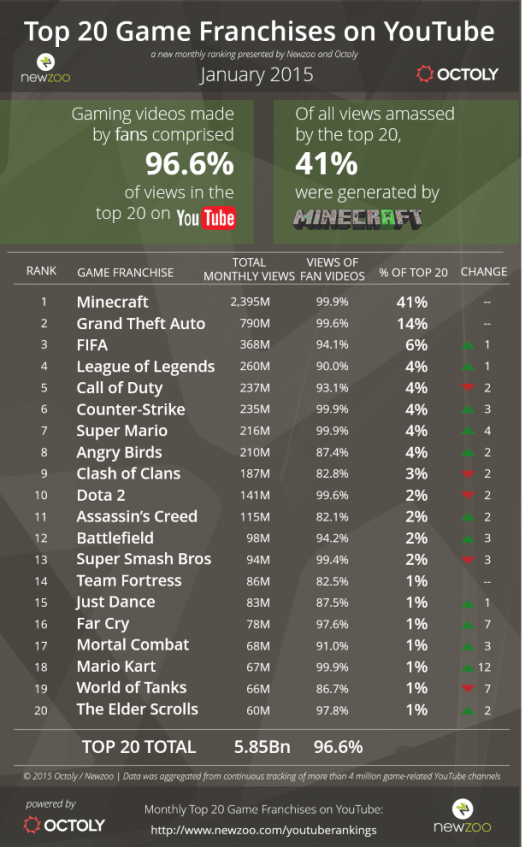Click the green up arrow for FIFA
The width and height of the screenshot is (525, 847).
pyautogui.click(x=468, y=345)
